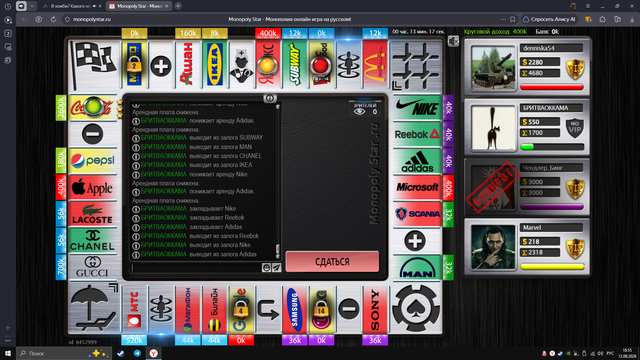The image size is (640, 360).
Task: Click the spectators eye icon
Action: (x=360, y=111)
